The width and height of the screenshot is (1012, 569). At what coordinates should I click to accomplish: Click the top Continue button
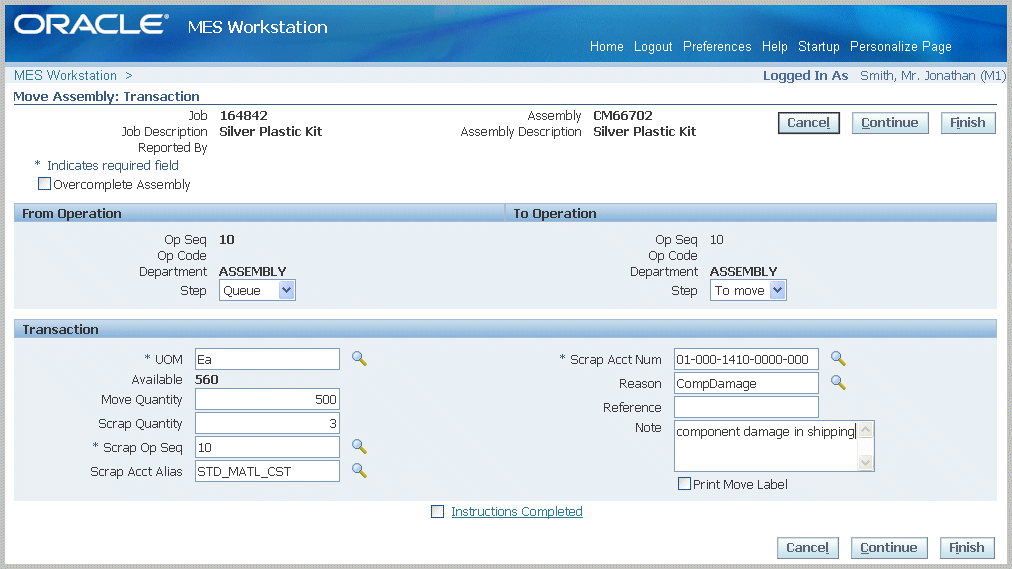pos(890,123)
